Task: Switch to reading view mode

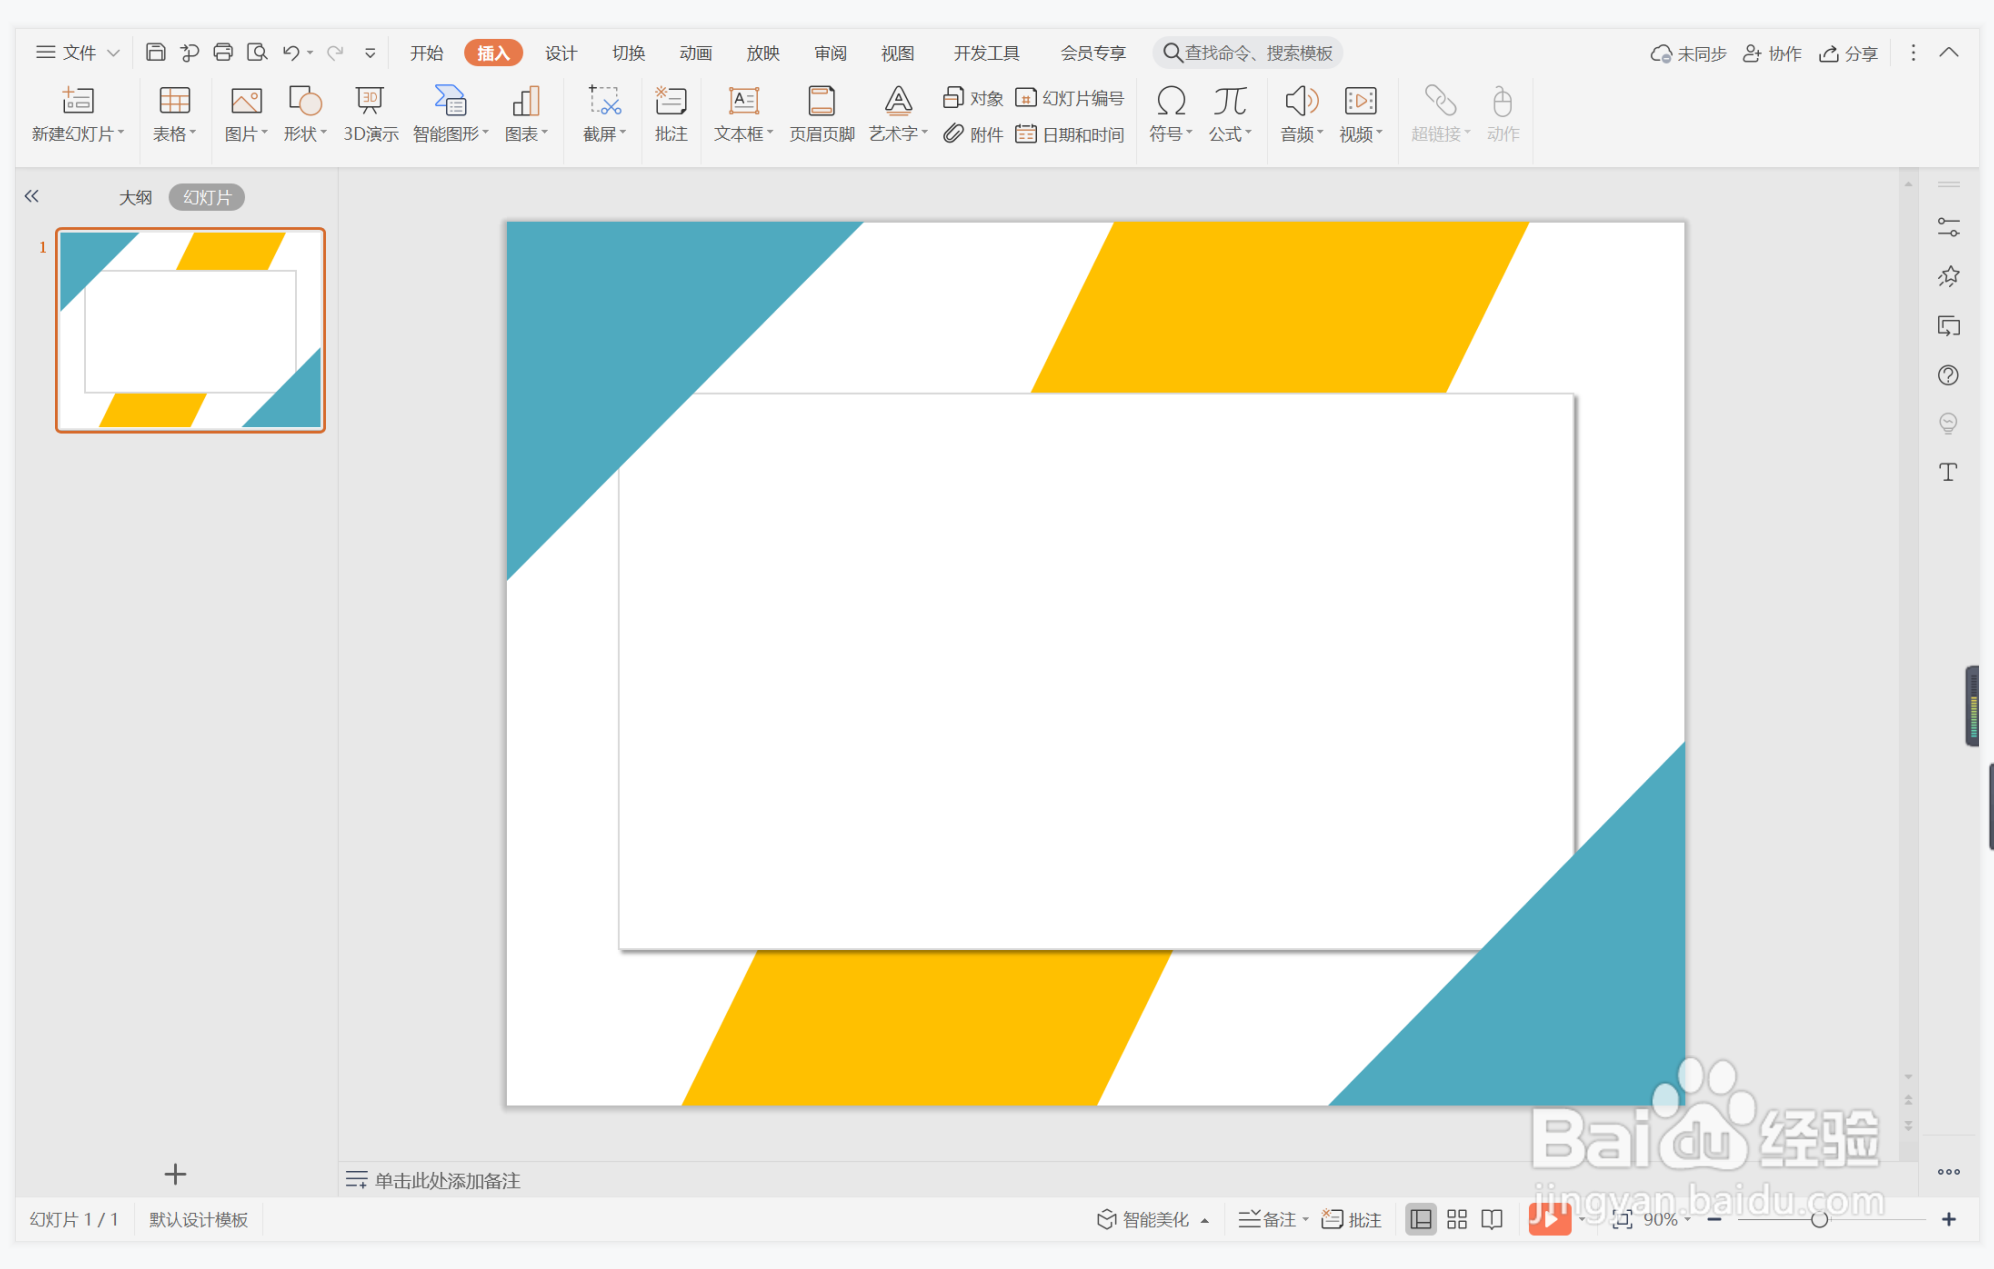Action: click(x=1491, y=1219)
